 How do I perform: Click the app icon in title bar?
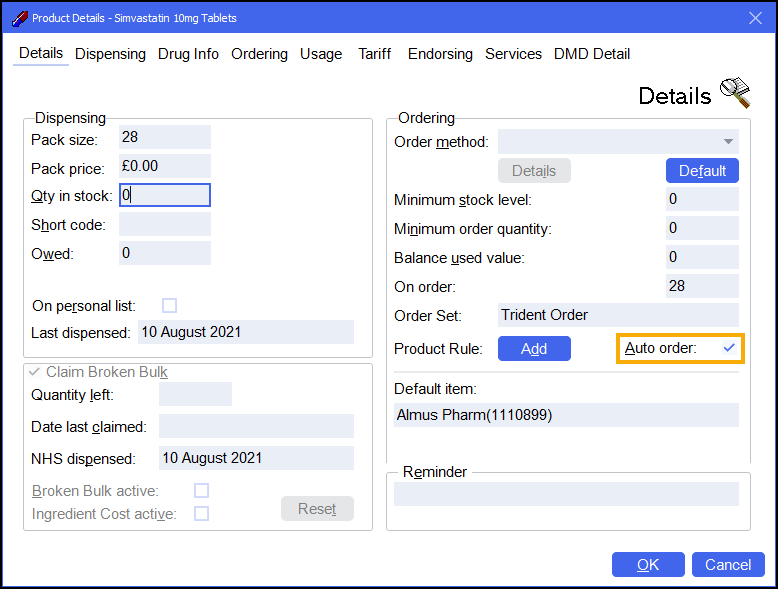pos(19,18)
